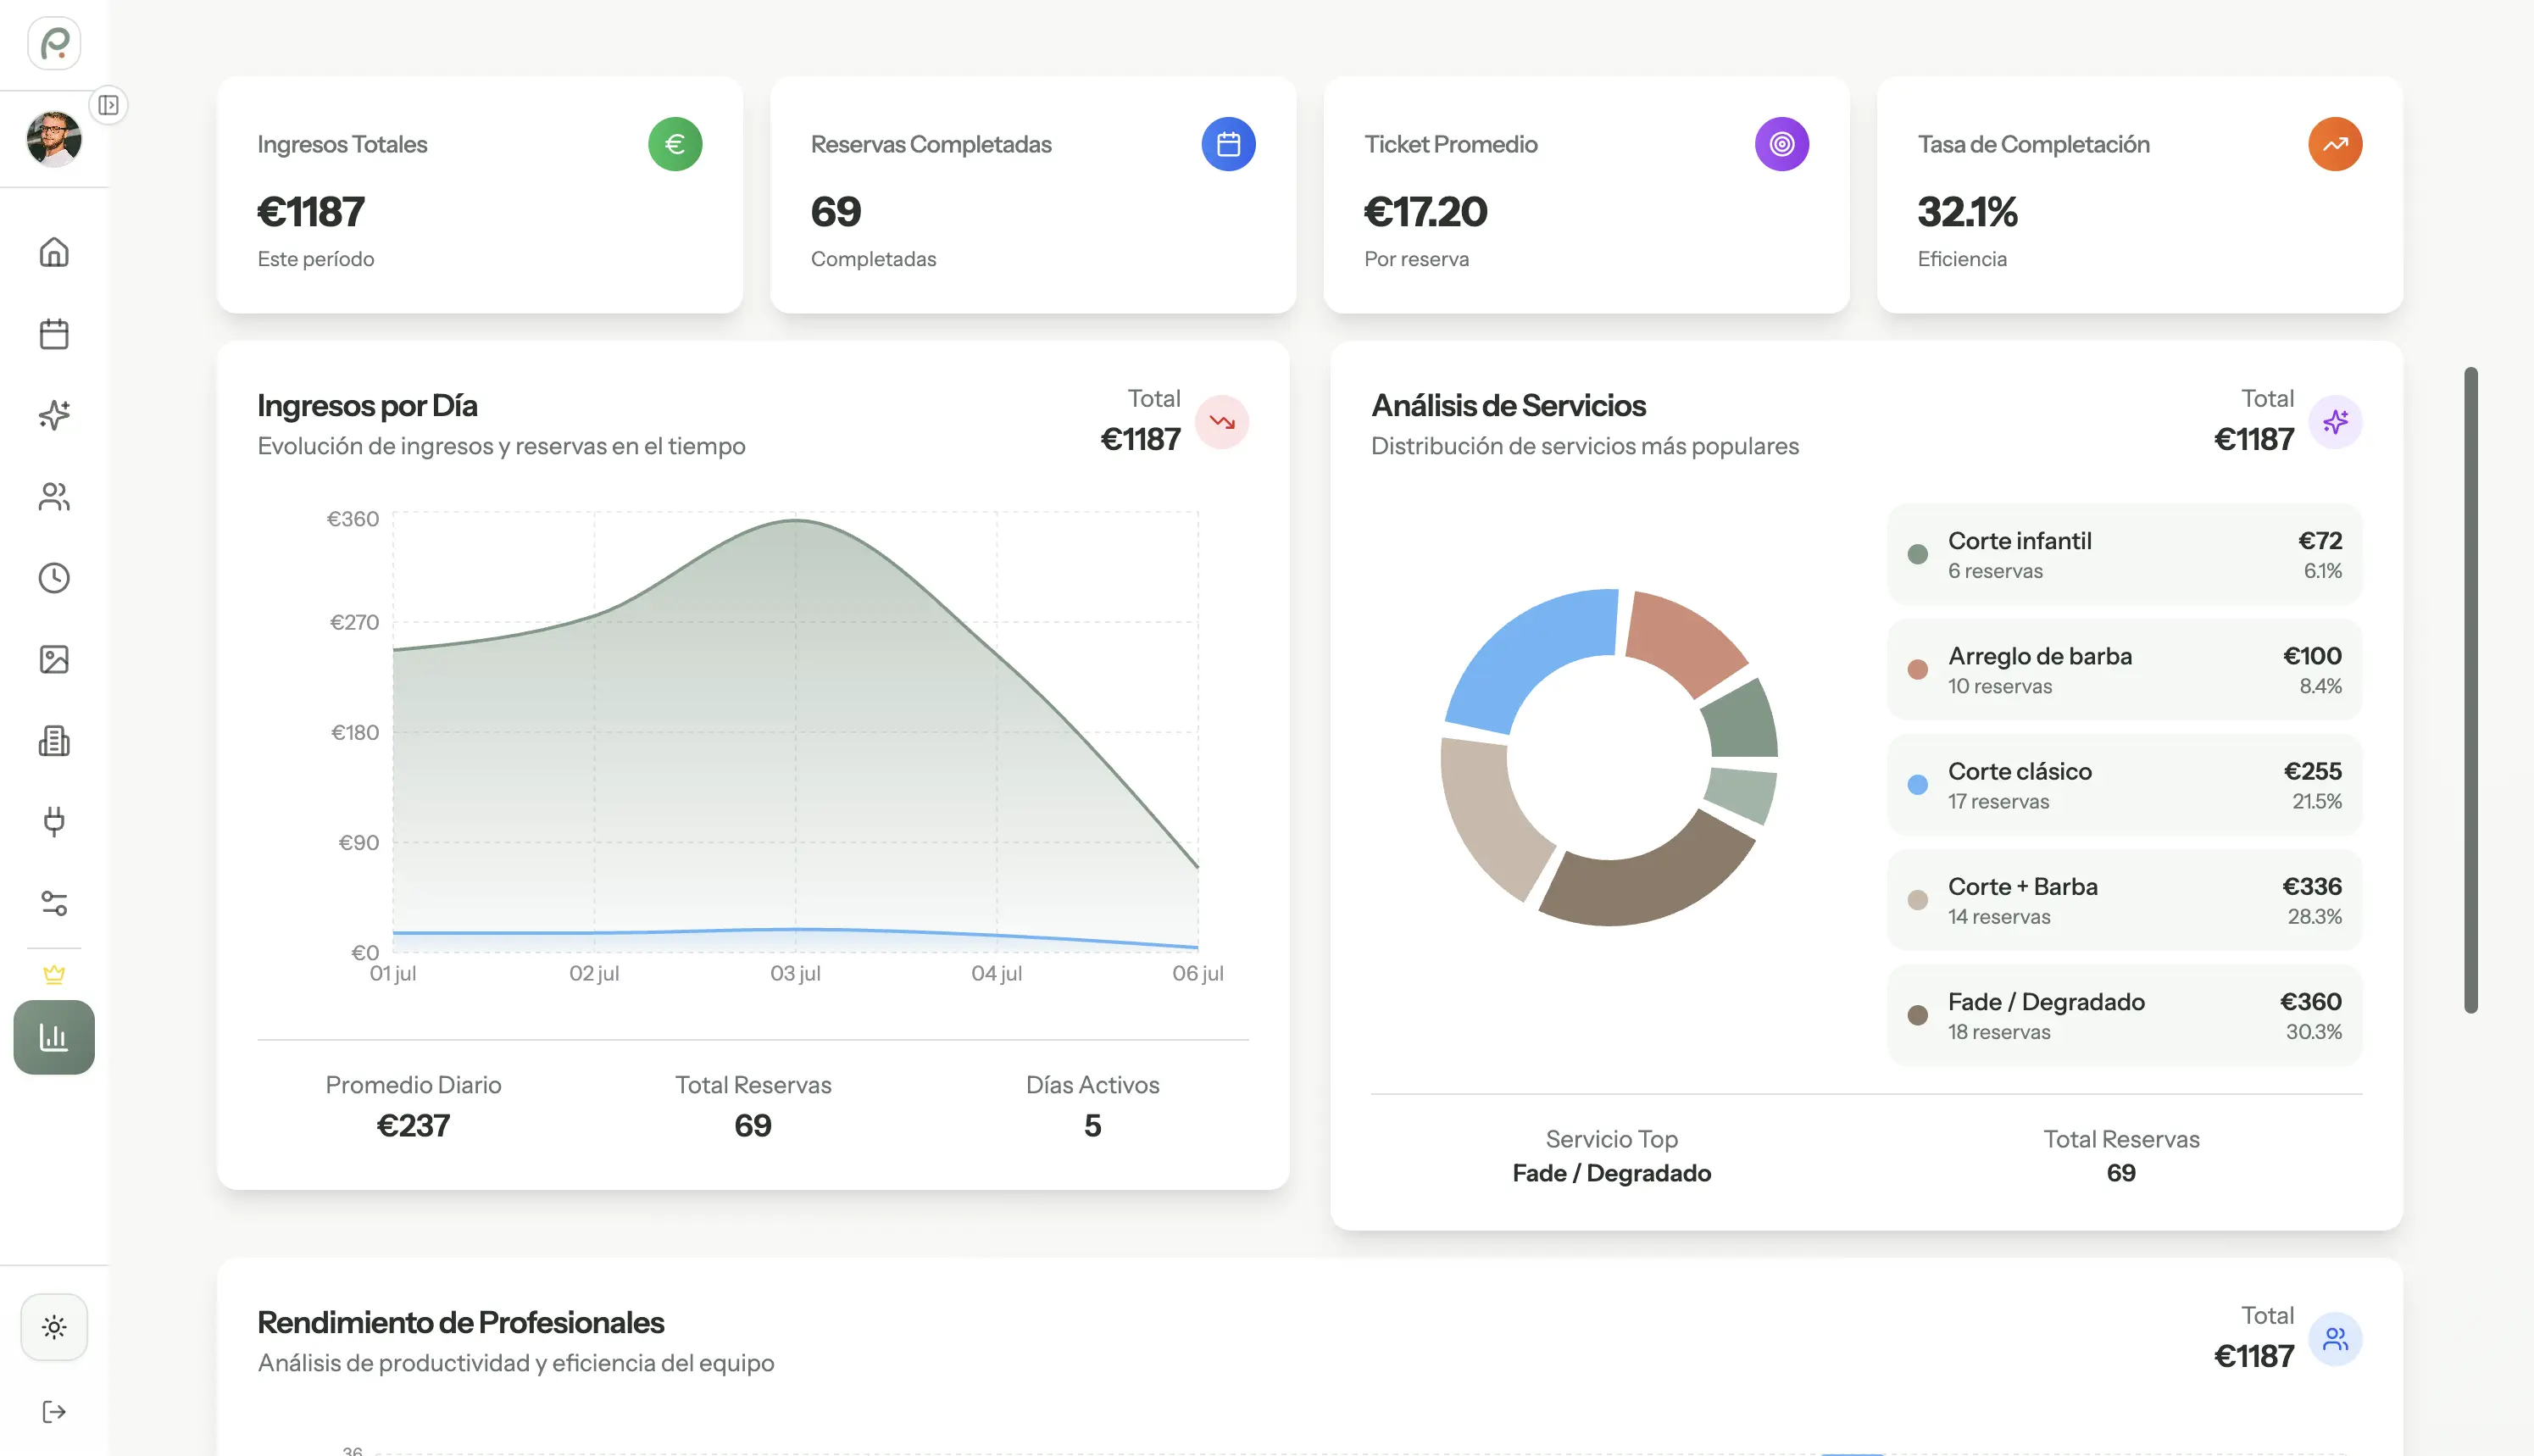Image resolution: width=2534 pixels, height=1456 pixels.
Task: Click the 32.1% completion rate value
Action: [x=1967, y=212]
